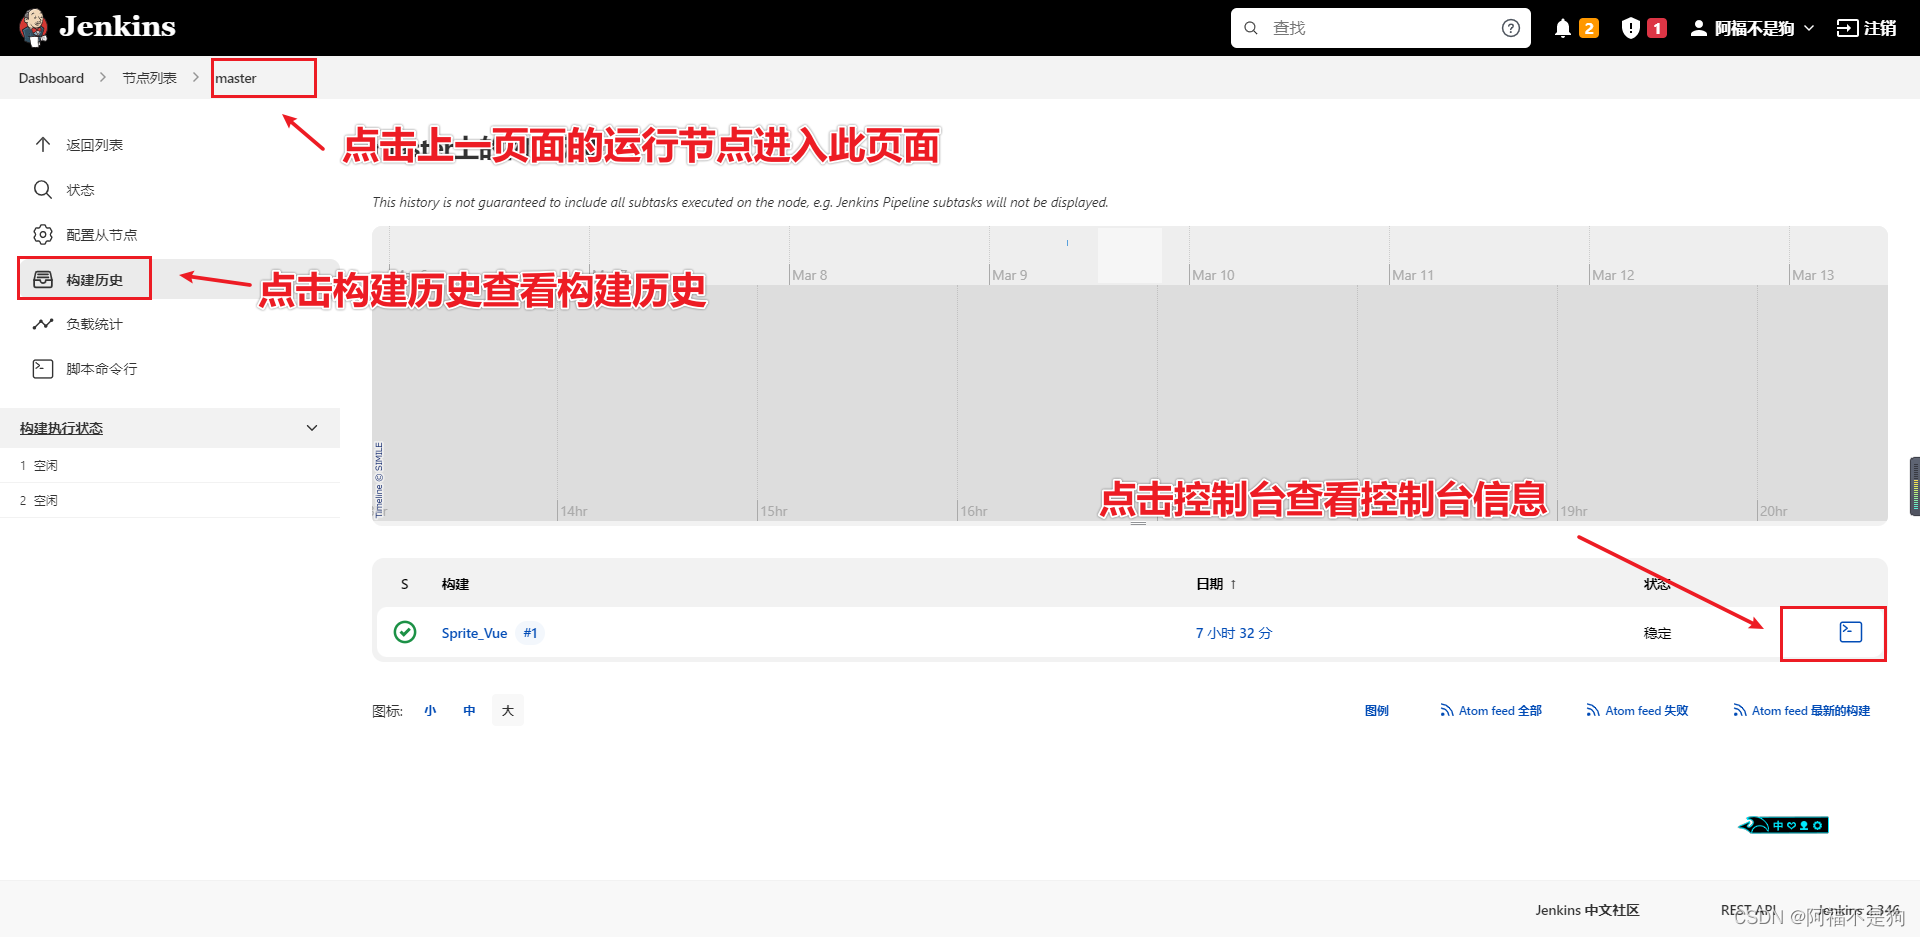1920x937 pixels.
Task: Open 配置从节点 settings
Action: tap(101, 235)
